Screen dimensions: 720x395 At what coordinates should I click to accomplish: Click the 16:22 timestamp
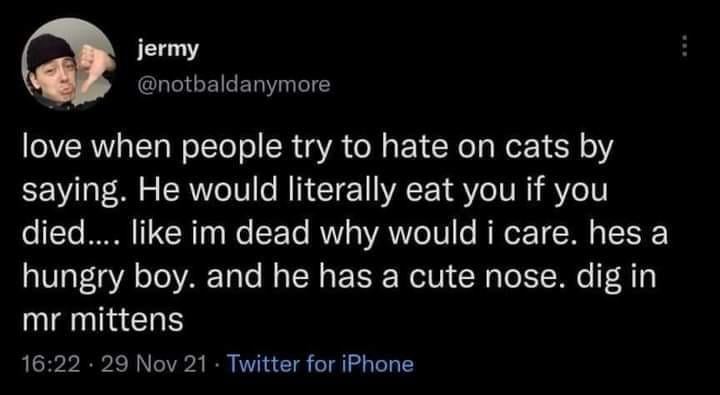(x=51, y=365)
